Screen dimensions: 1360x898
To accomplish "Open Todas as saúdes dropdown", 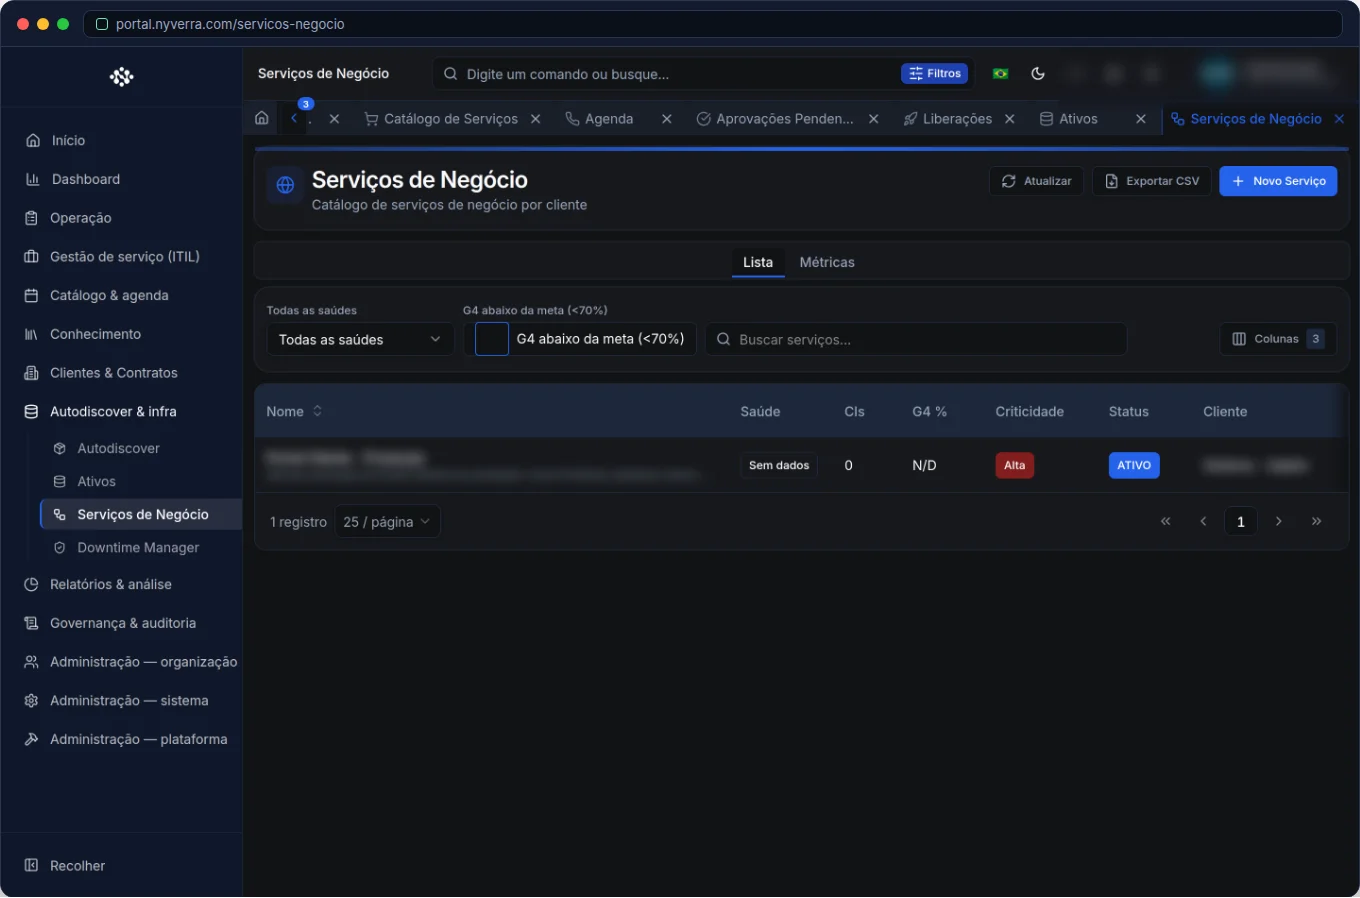I will click(x=360, y=340).
